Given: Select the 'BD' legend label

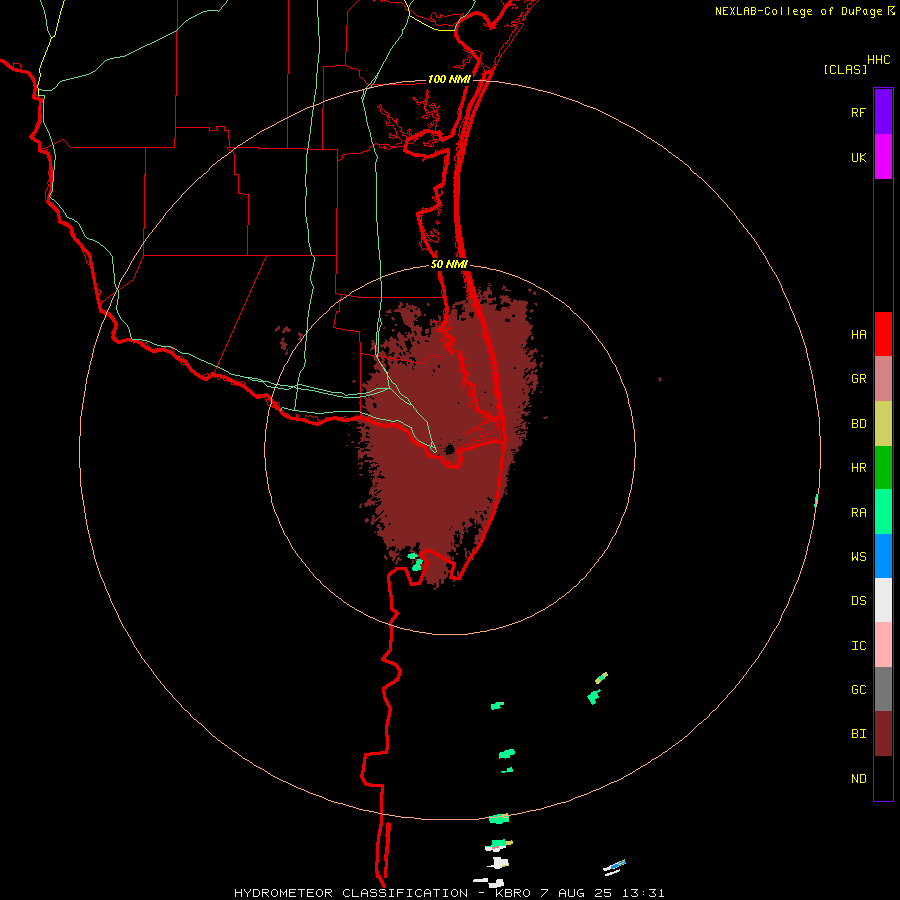Looking at the screenshot, I should (x=858, y=424).
